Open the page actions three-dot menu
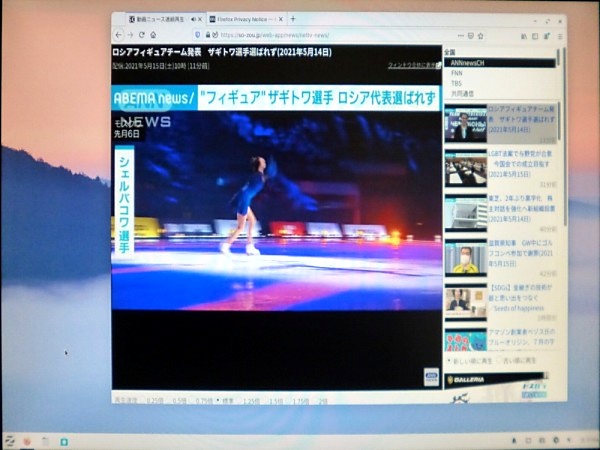Screen dimensions: 600x450 (461, 36)
